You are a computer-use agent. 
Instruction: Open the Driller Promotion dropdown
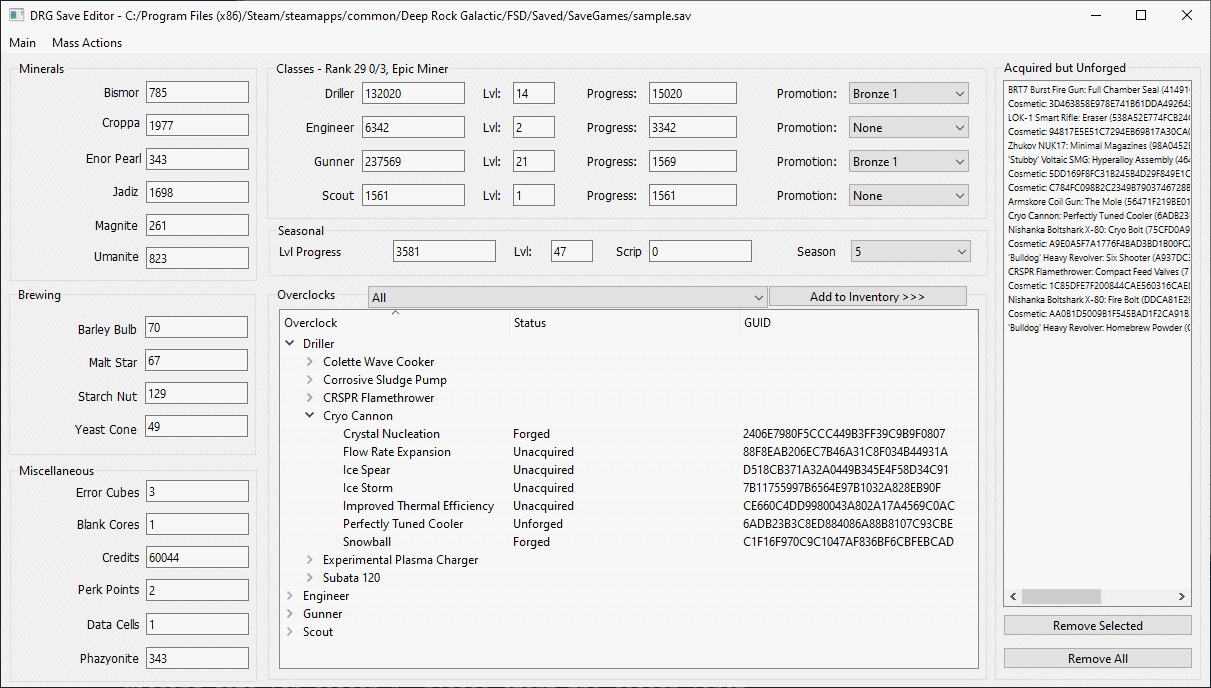(x=909, y=94)
